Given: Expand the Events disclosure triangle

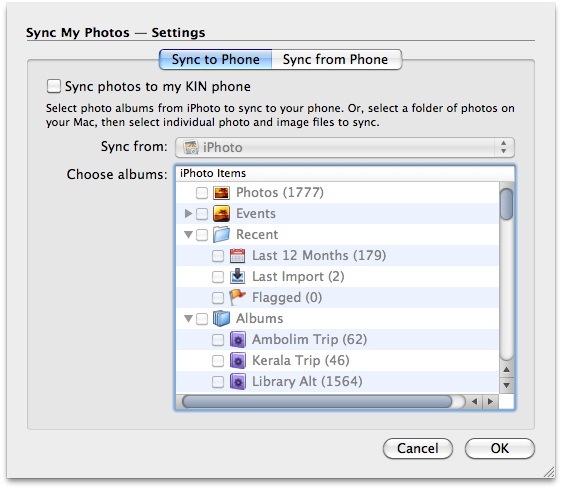Looking at the screenshot, I should point(188,214).
